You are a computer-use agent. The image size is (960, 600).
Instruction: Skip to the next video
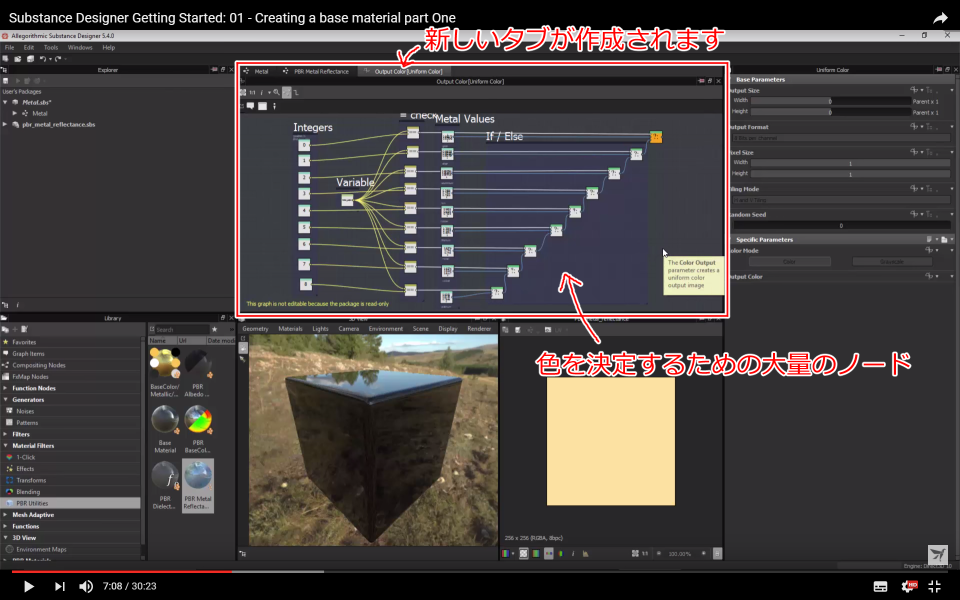59,586
